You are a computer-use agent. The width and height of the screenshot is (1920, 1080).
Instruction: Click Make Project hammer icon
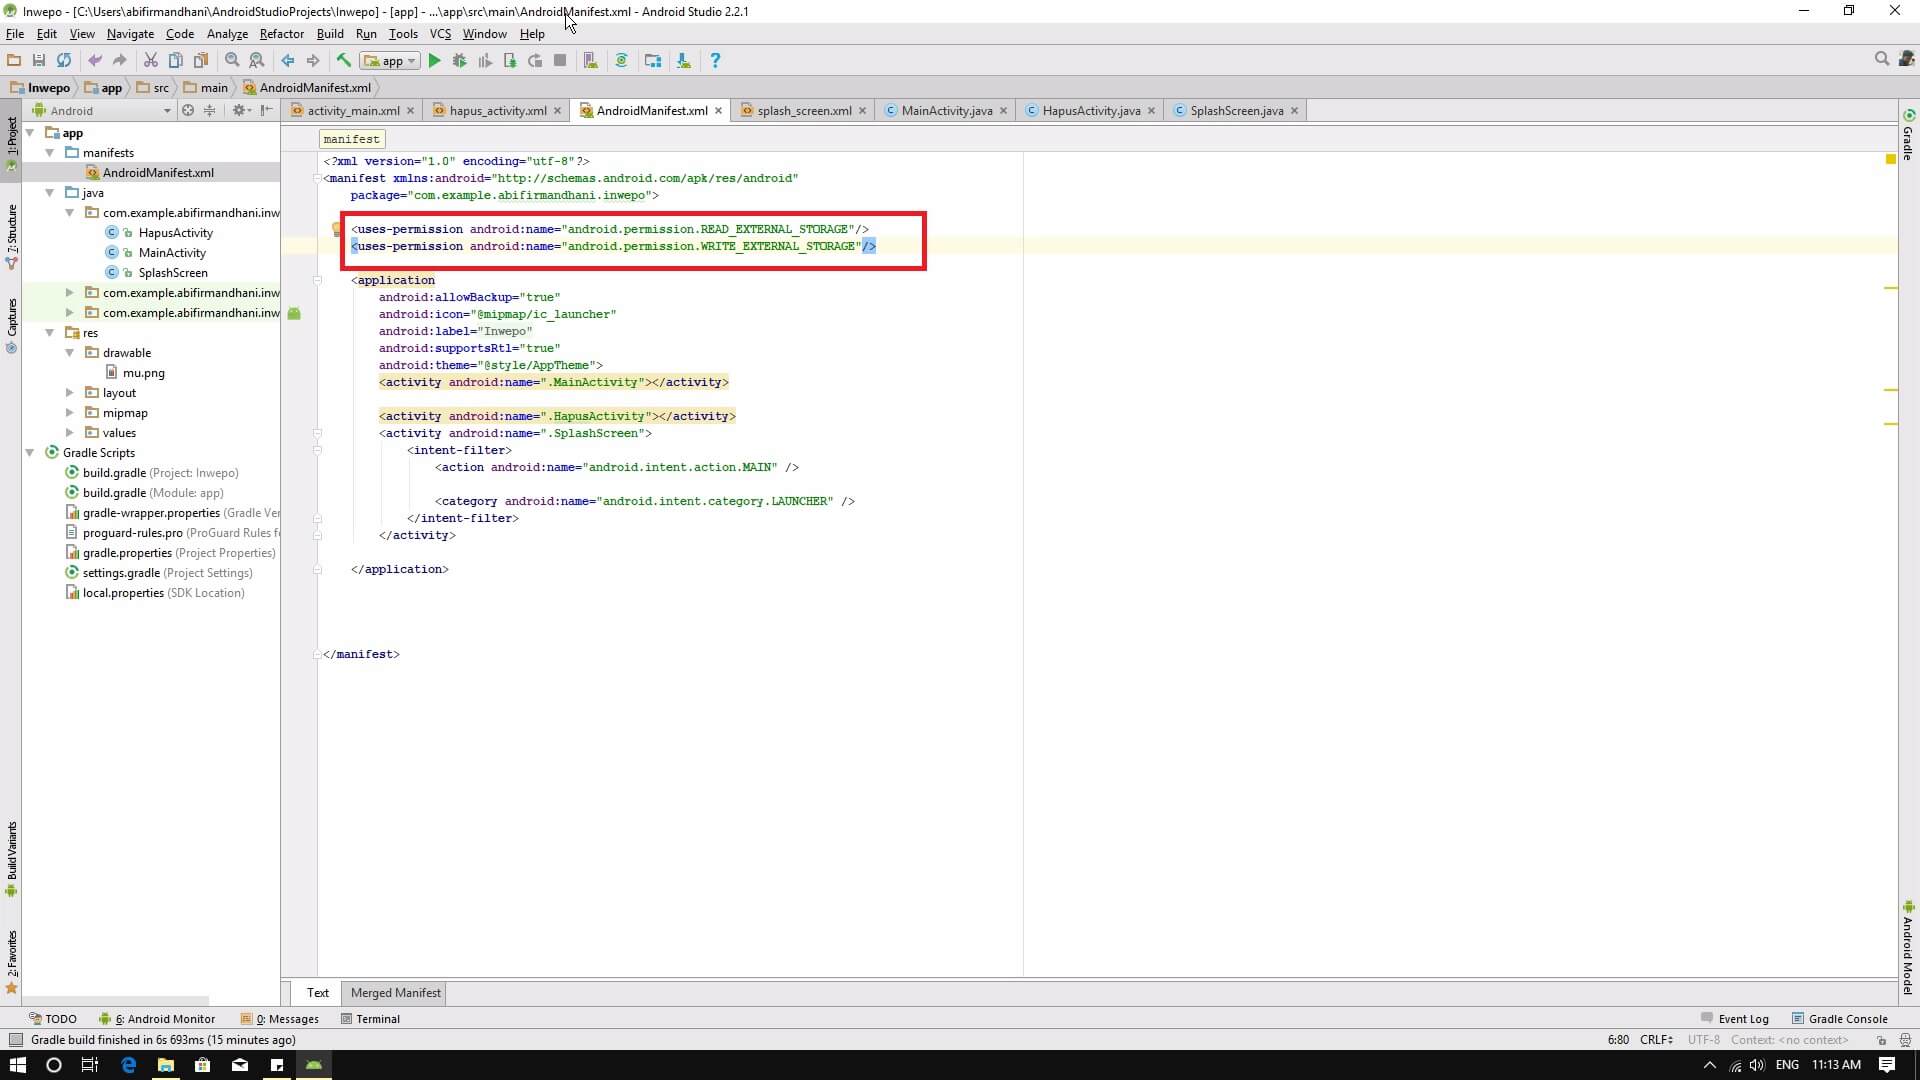pos(343,61)
